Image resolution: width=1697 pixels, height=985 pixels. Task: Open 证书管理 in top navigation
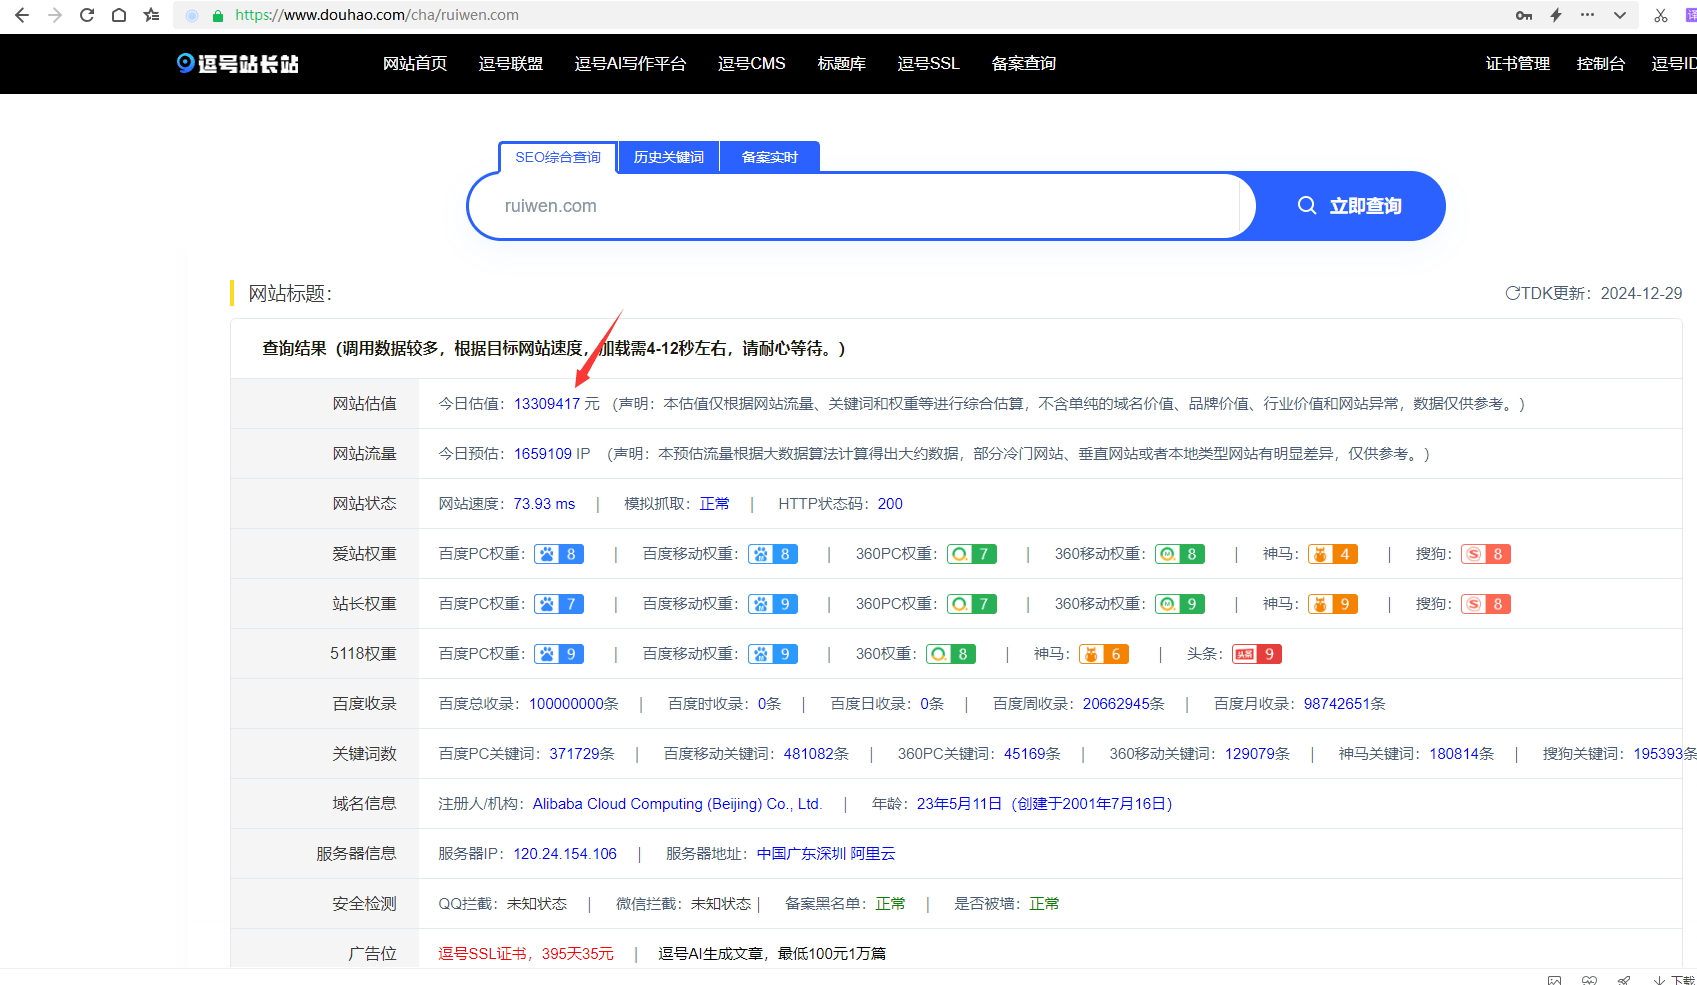1518,63
